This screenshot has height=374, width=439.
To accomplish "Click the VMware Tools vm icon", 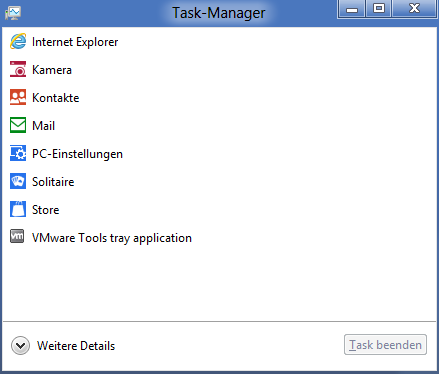I will coord(17,237).
